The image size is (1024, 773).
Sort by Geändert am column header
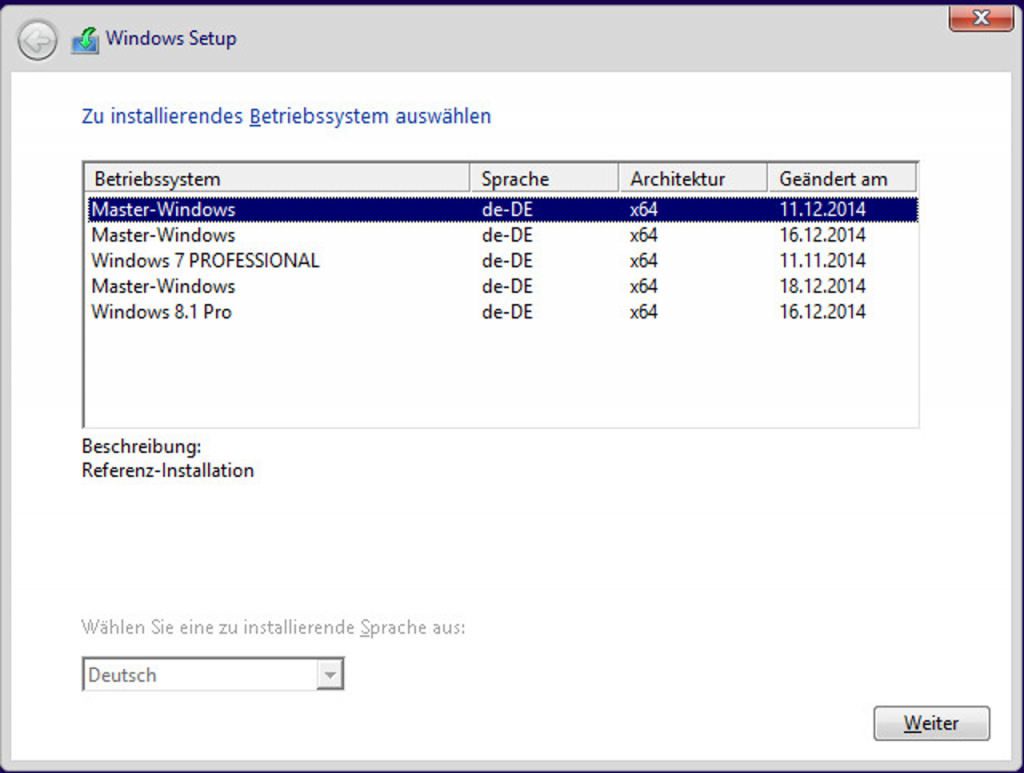coord(842,178)
